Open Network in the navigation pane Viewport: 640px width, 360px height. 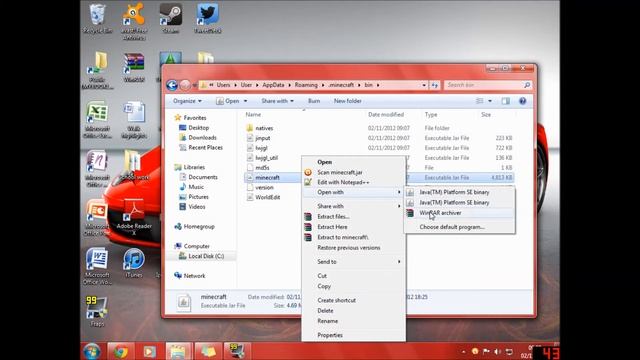coord(194,276)
